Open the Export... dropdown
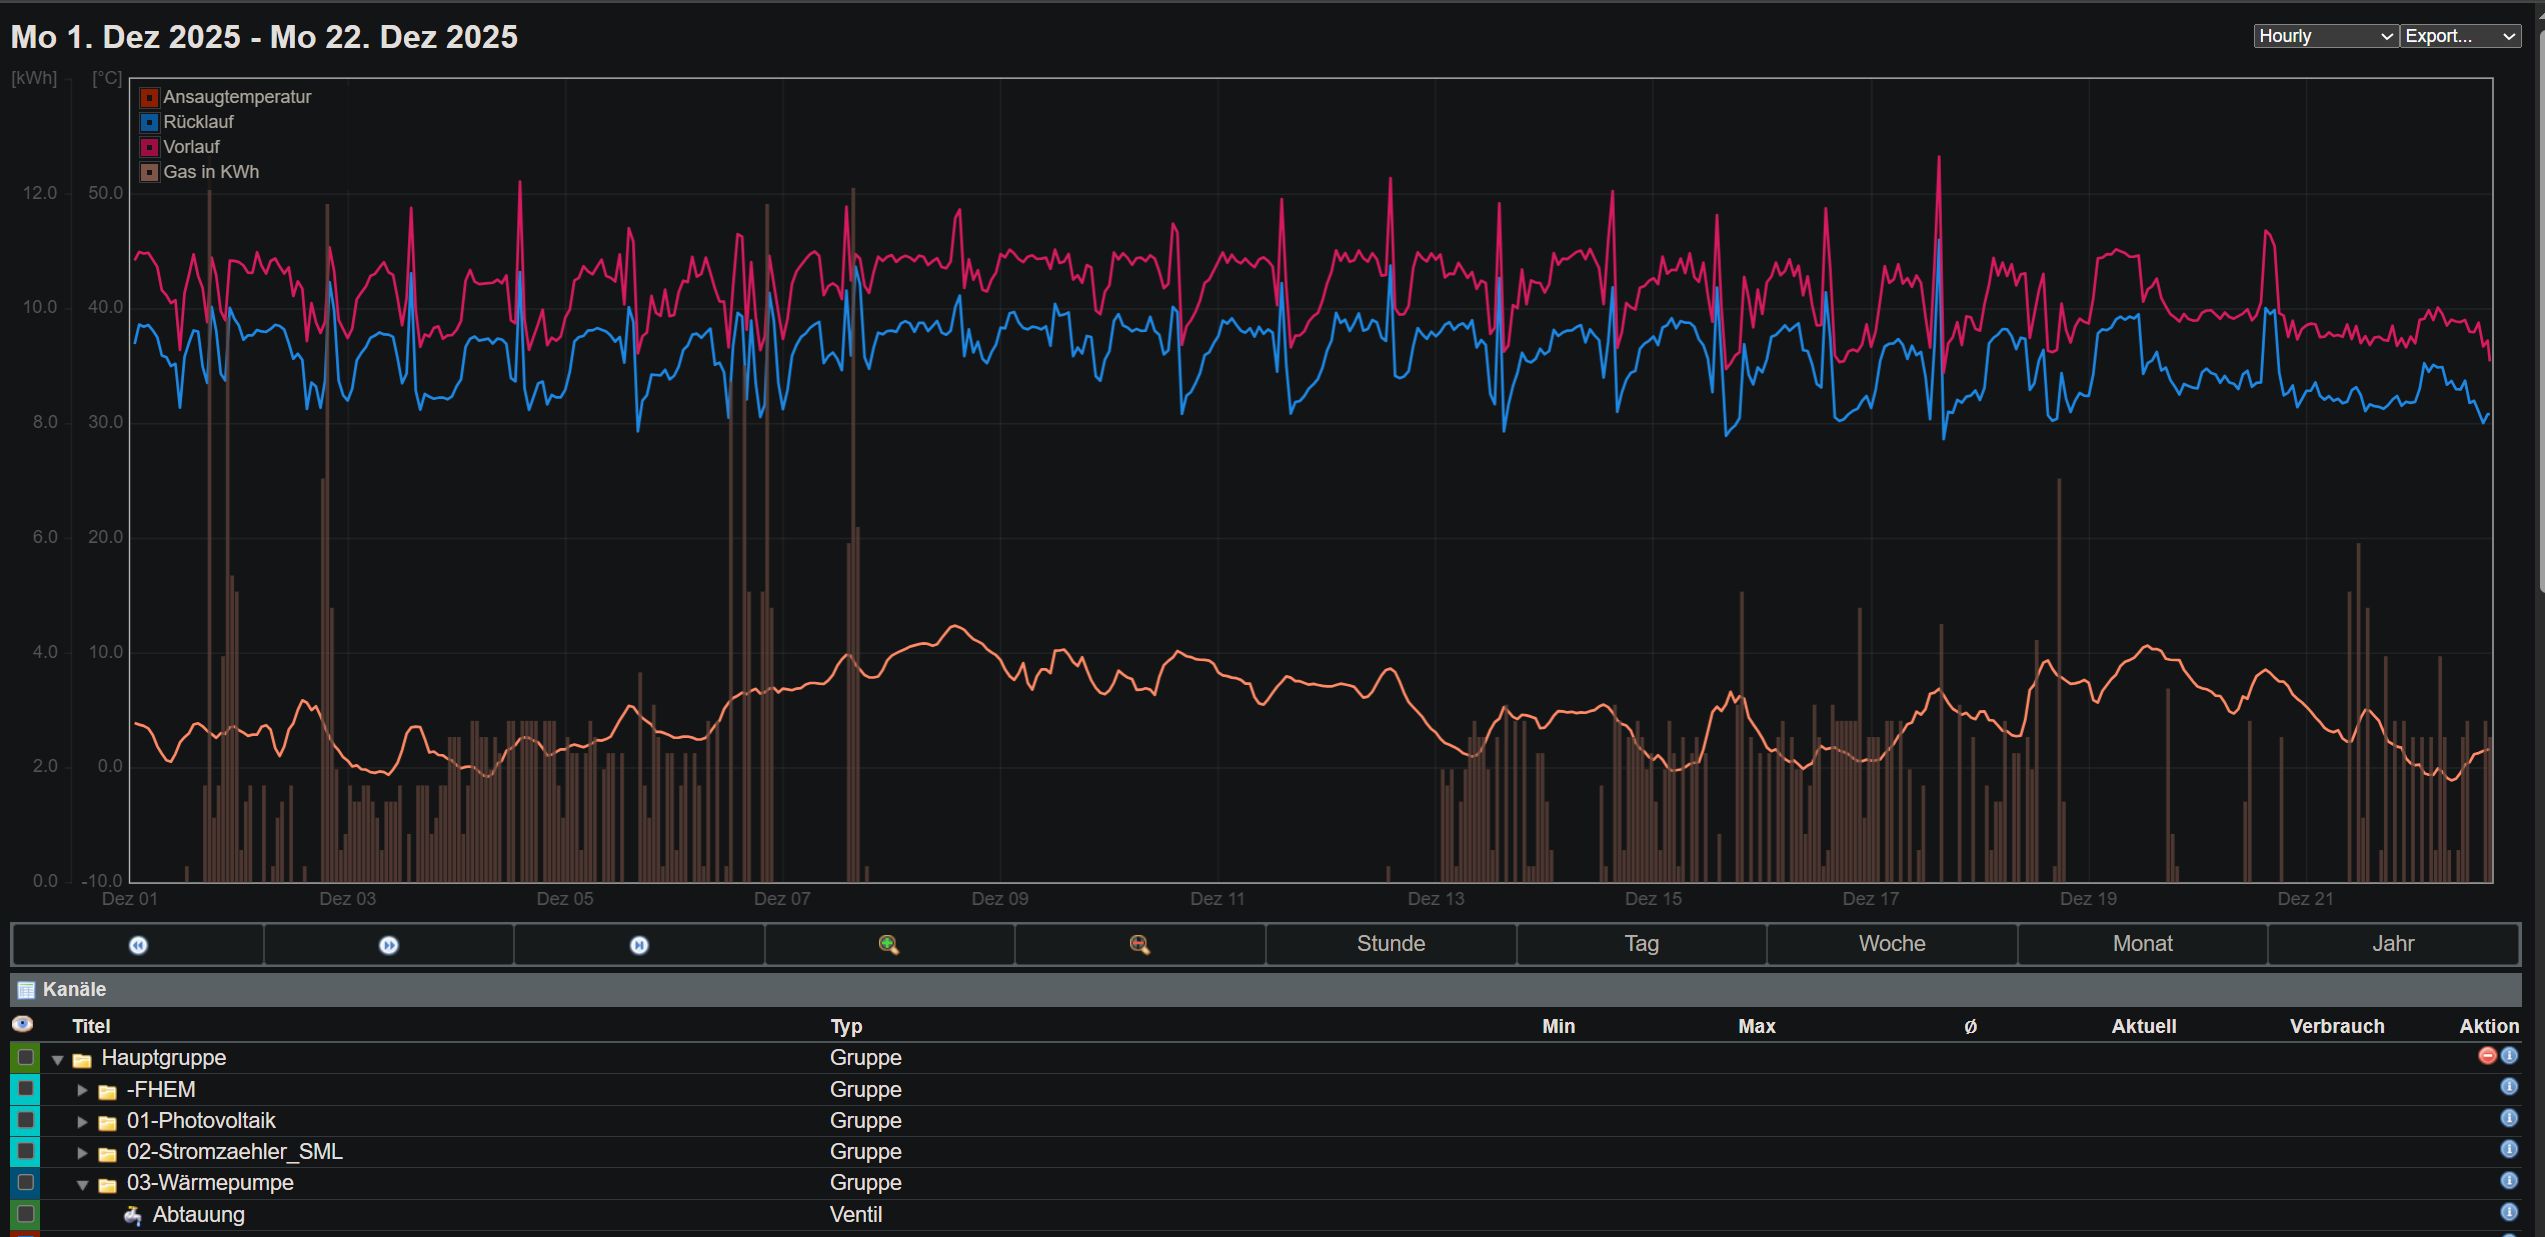 (2459, 36)
